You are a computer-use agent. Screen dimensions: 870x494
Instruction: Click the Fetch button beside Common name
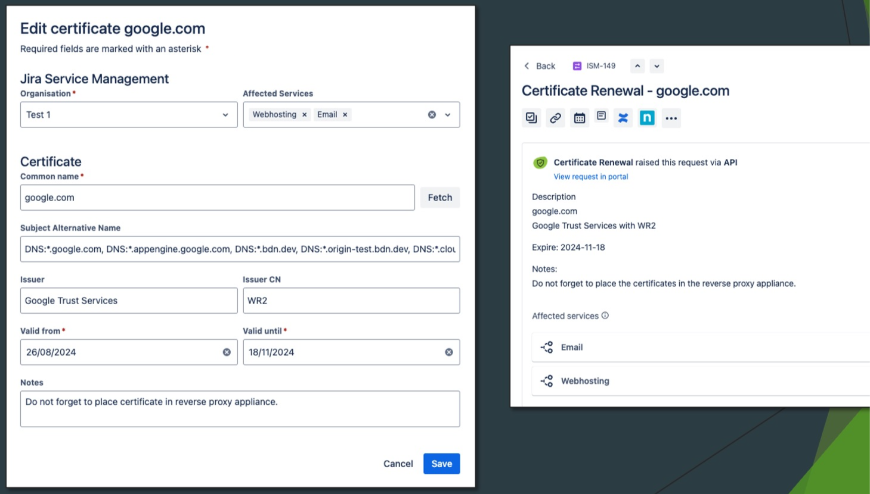point(440,198)
